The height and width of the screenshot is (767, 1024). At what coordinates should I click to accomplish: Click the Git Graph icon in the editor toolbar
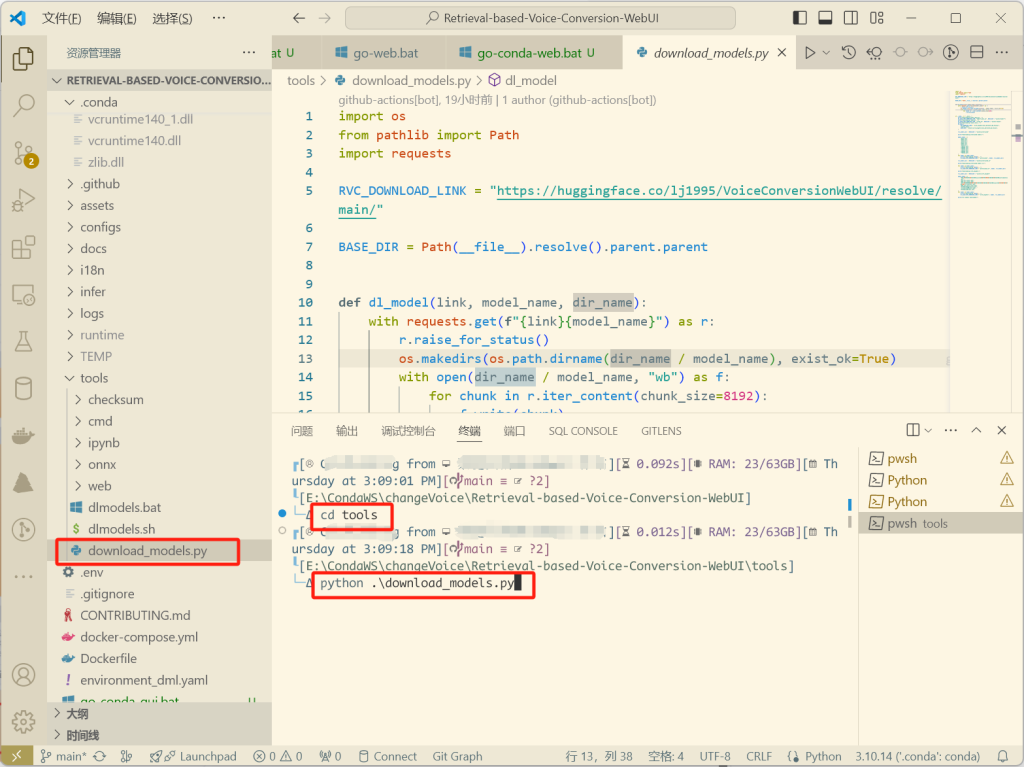point(951,53)
